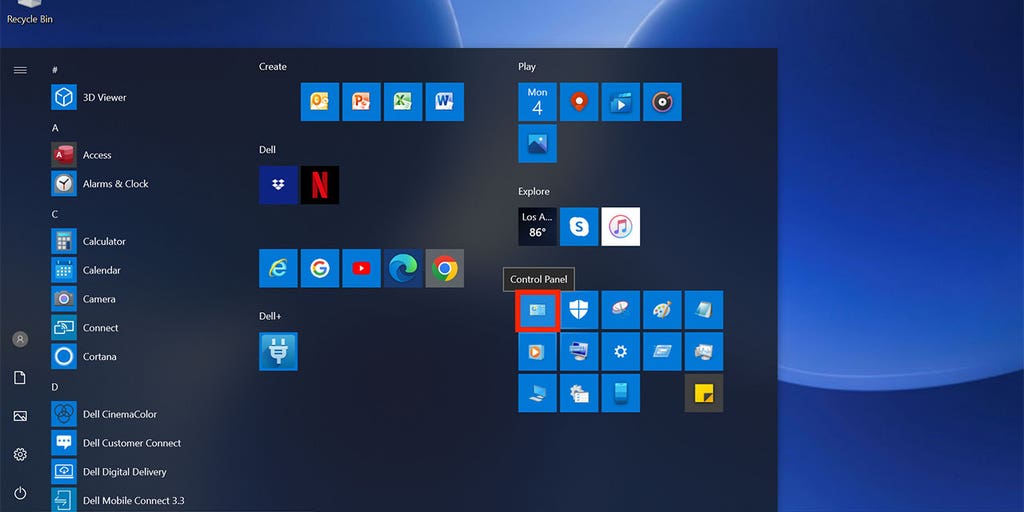Open the Outlook tile in Create group

[x=320, y=102]
